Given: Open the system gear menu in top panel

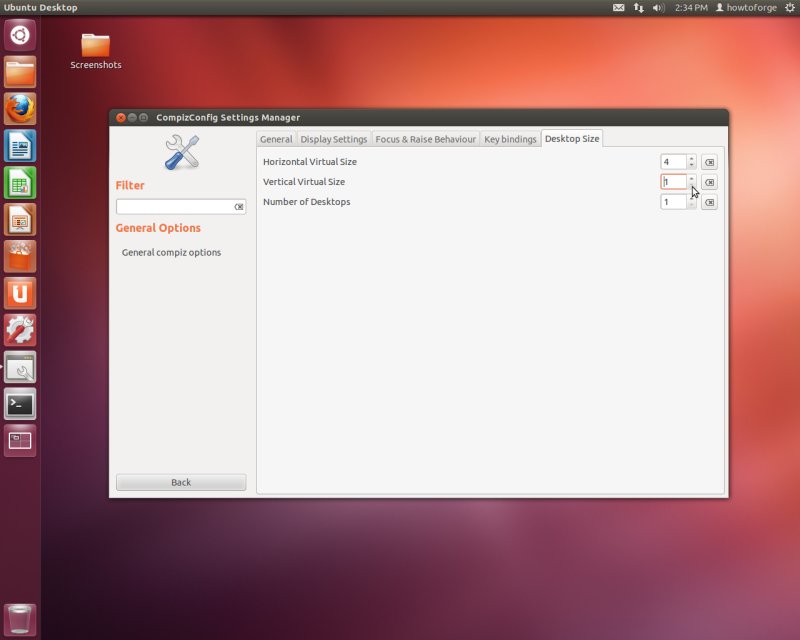Looking at the screenshot, I should 790,8.
